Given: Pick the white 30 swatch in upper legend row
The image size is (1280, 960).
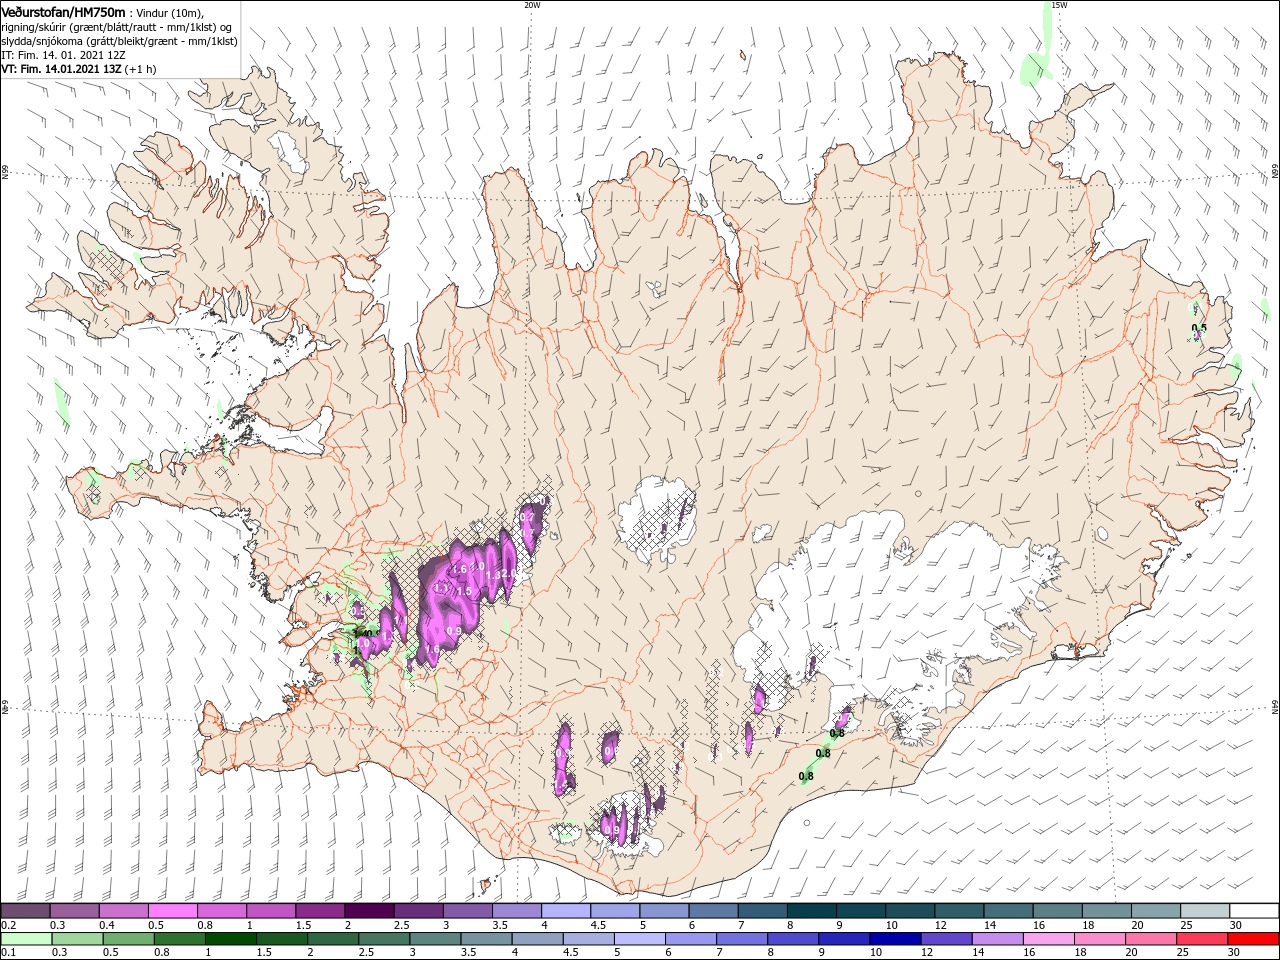Looking at the screenshot, I should coord(1253,911).
